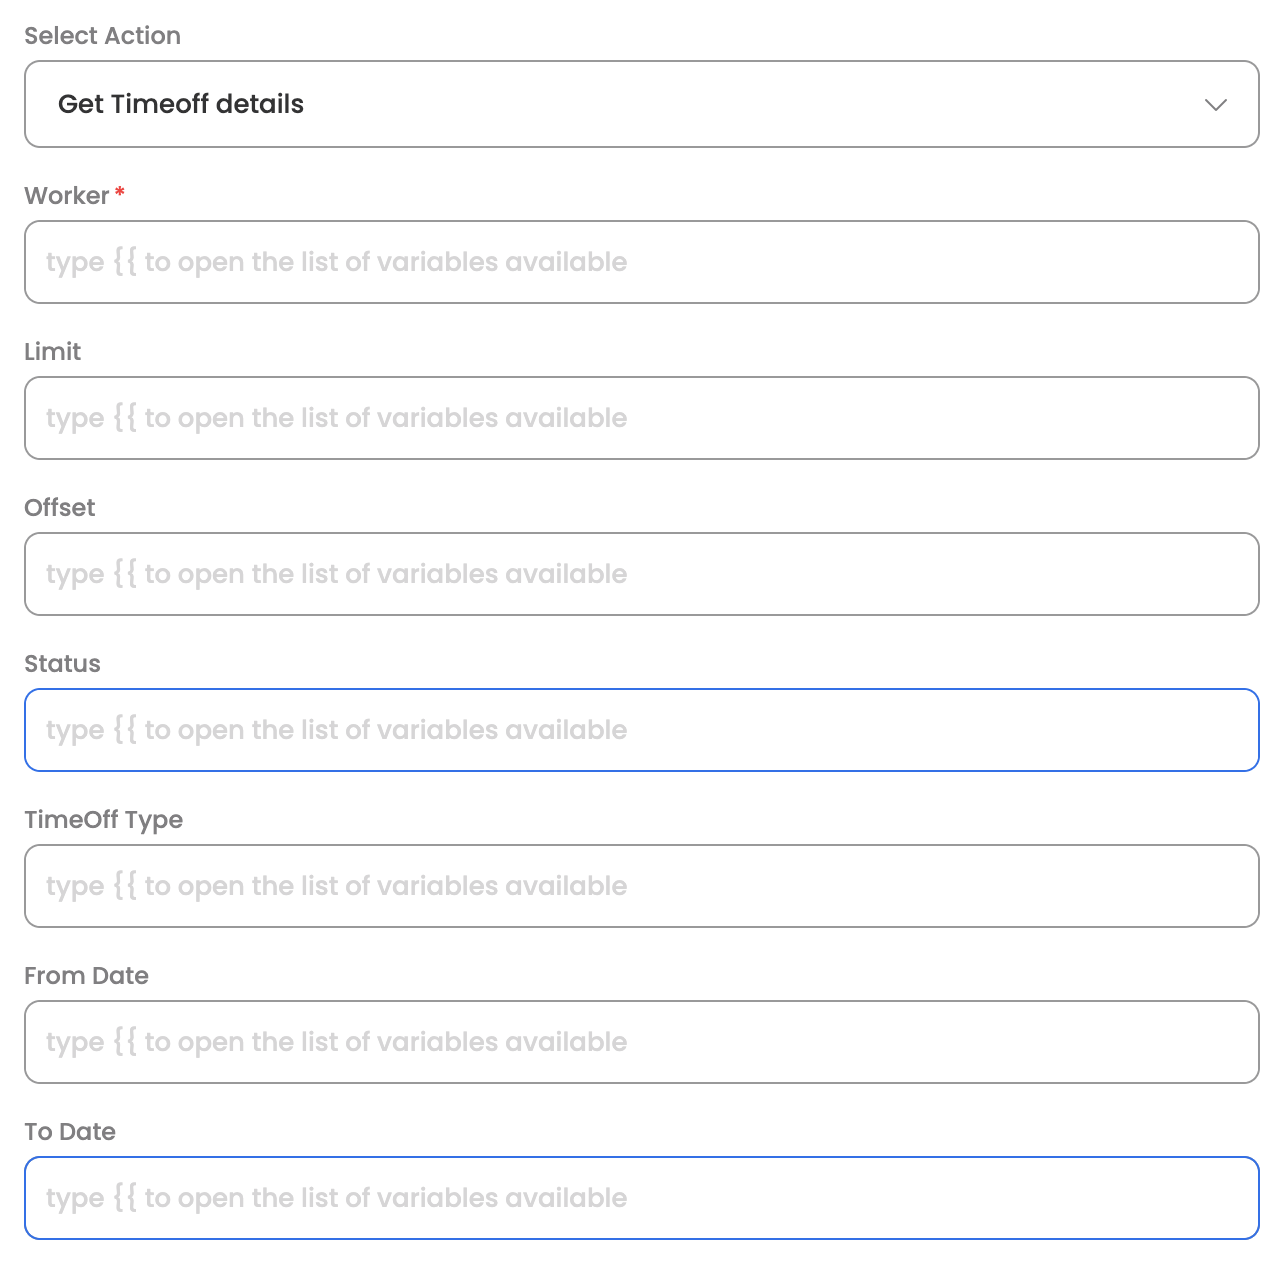Screen dimensions: 1282x1272
Task: Click the chevron arrow in Select Action
Action: click(x=1215, y=105)
